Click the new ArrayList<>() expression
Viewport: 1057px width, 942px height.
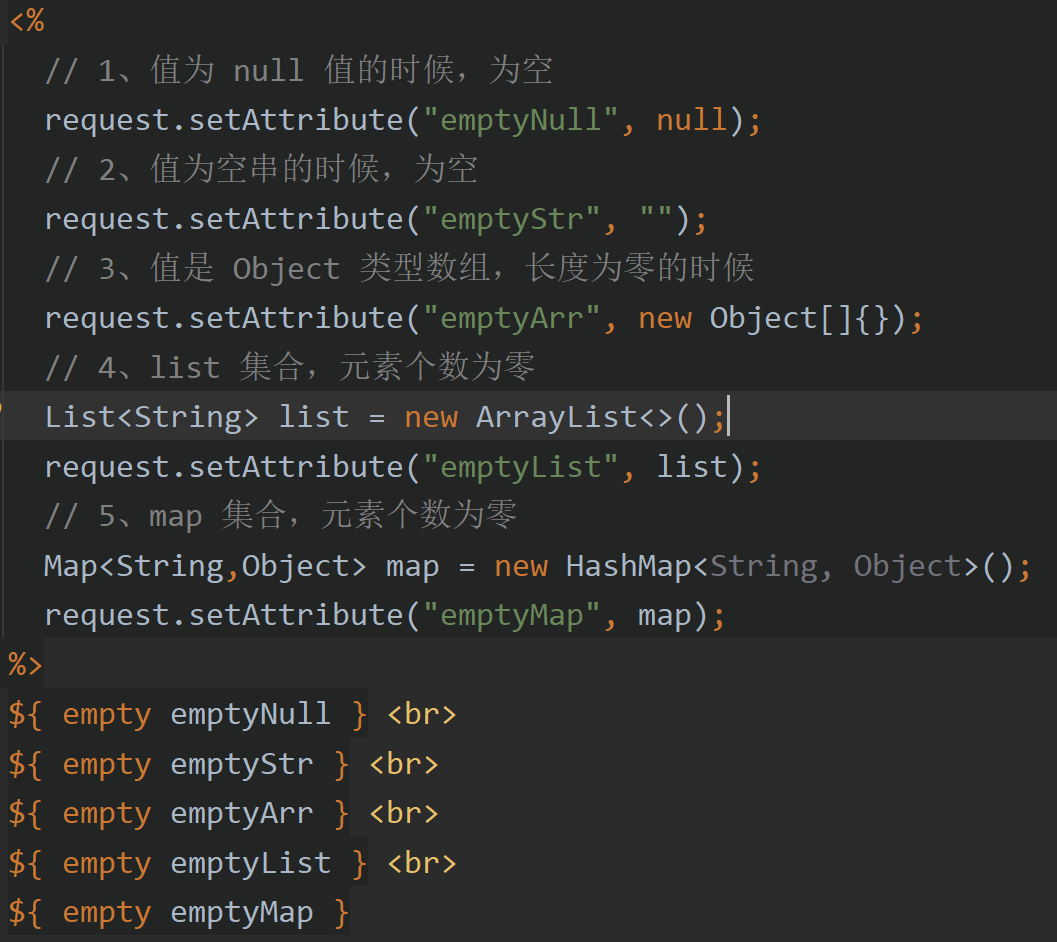point(556,417)
